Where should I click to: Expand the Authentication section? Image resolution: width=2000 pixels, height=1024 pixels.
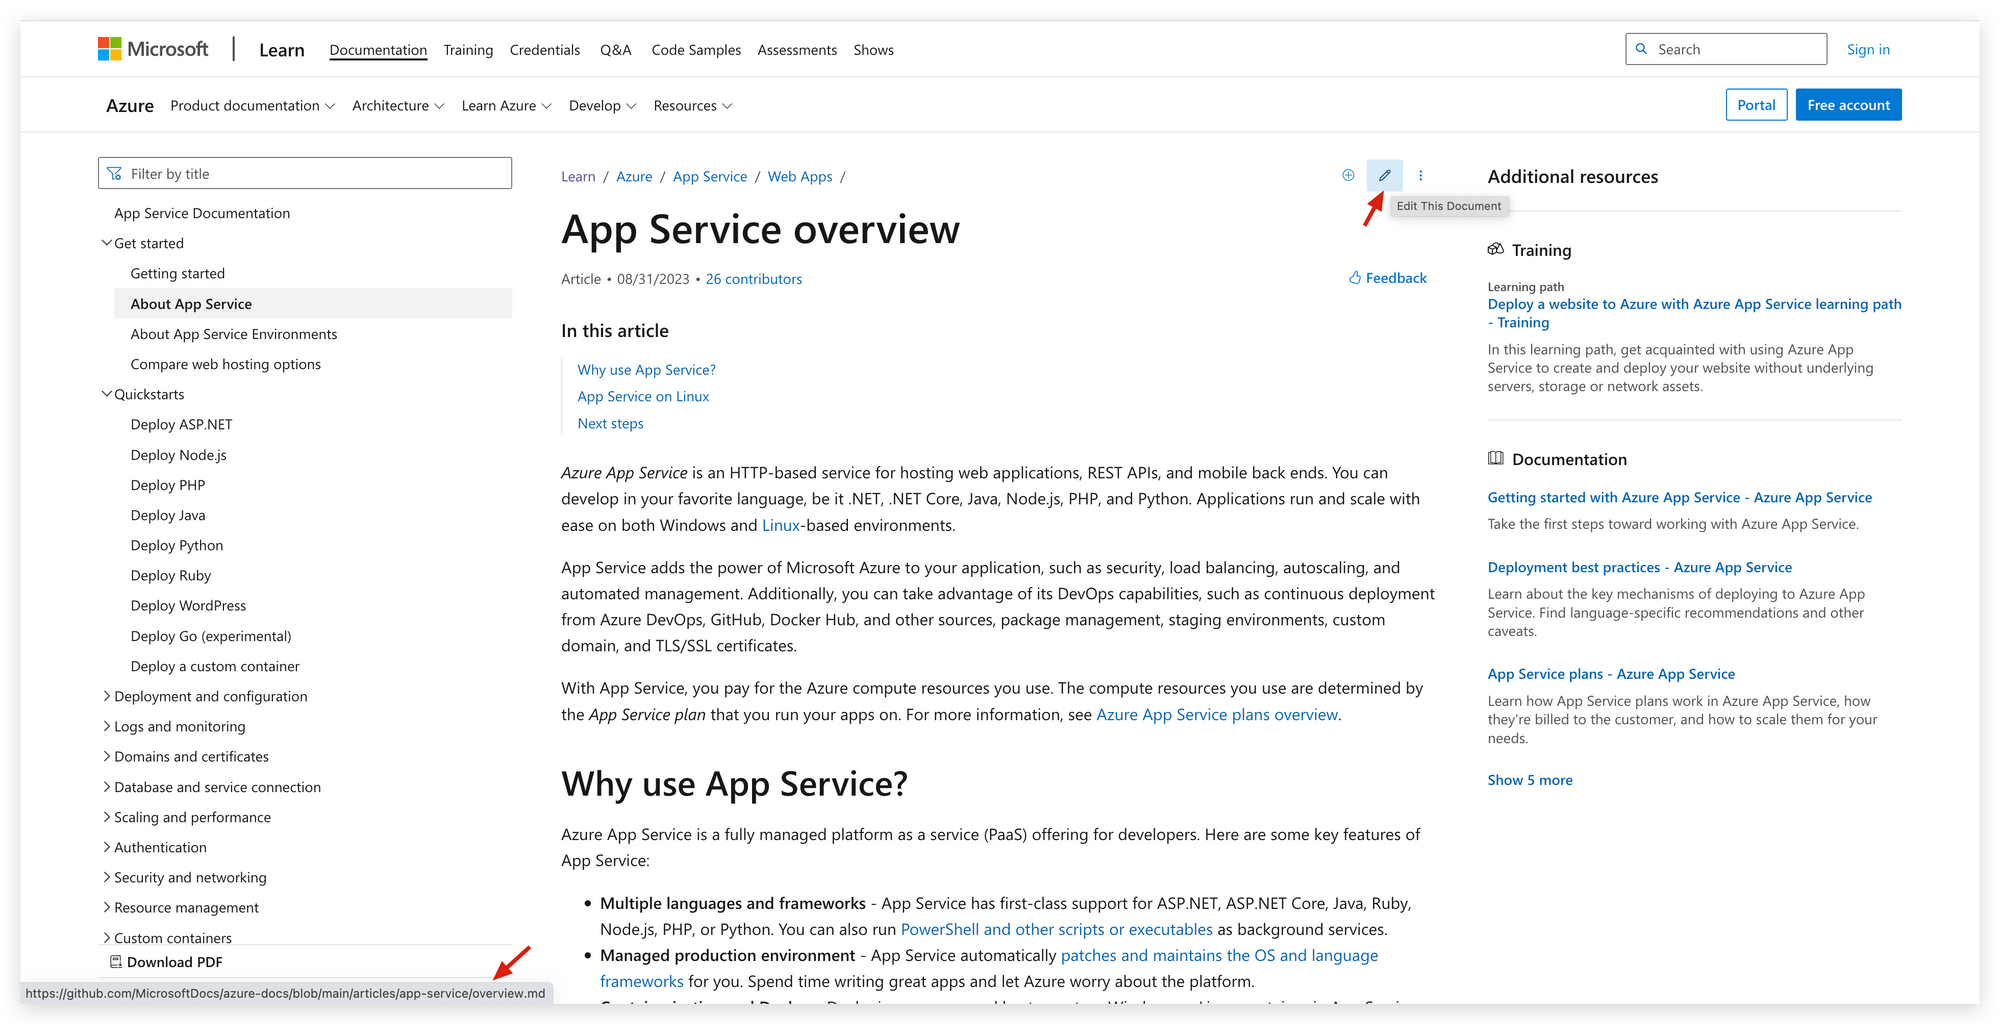[107, 847]
